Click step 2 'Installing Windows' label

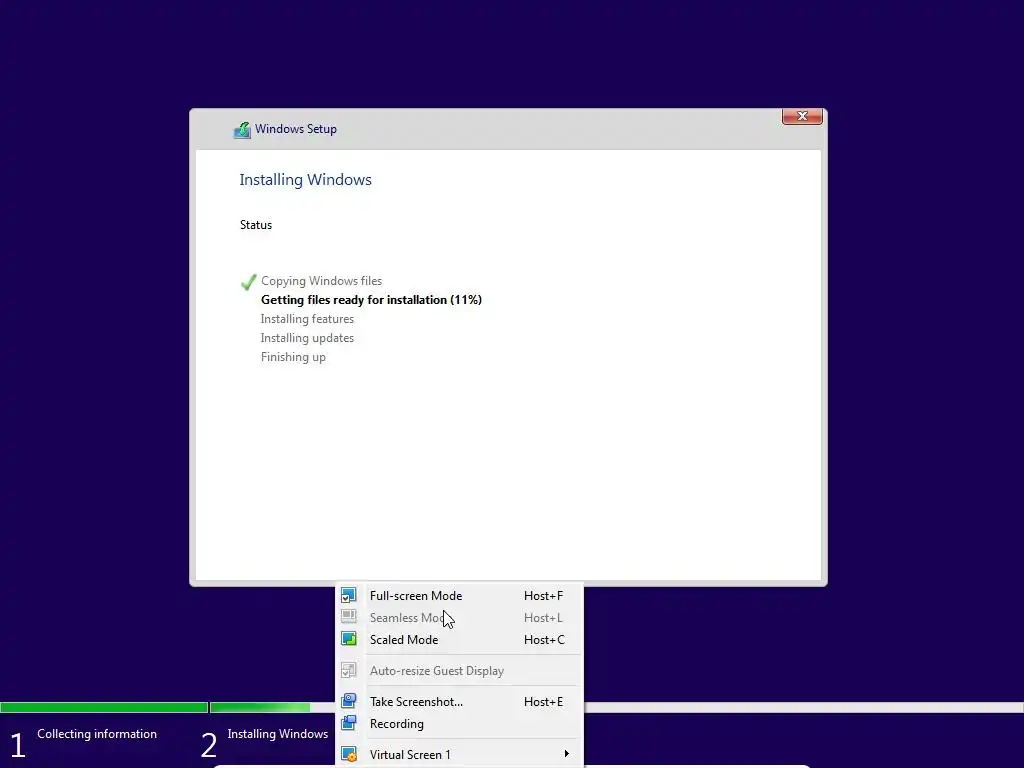[278, 734]
